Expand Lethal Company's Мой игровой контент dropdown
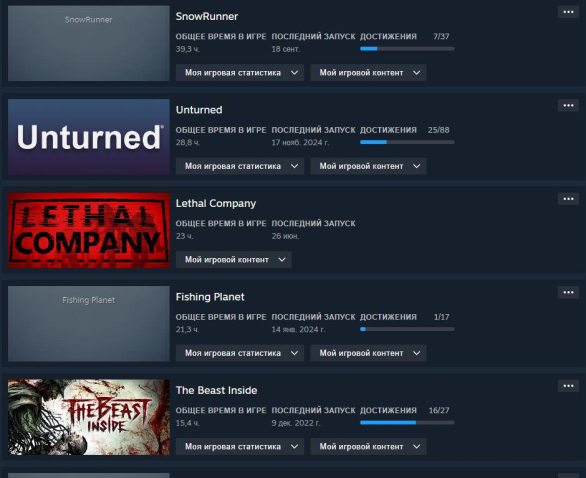The width and height of the screenshot is (586, 478). [x=234, y=259]
